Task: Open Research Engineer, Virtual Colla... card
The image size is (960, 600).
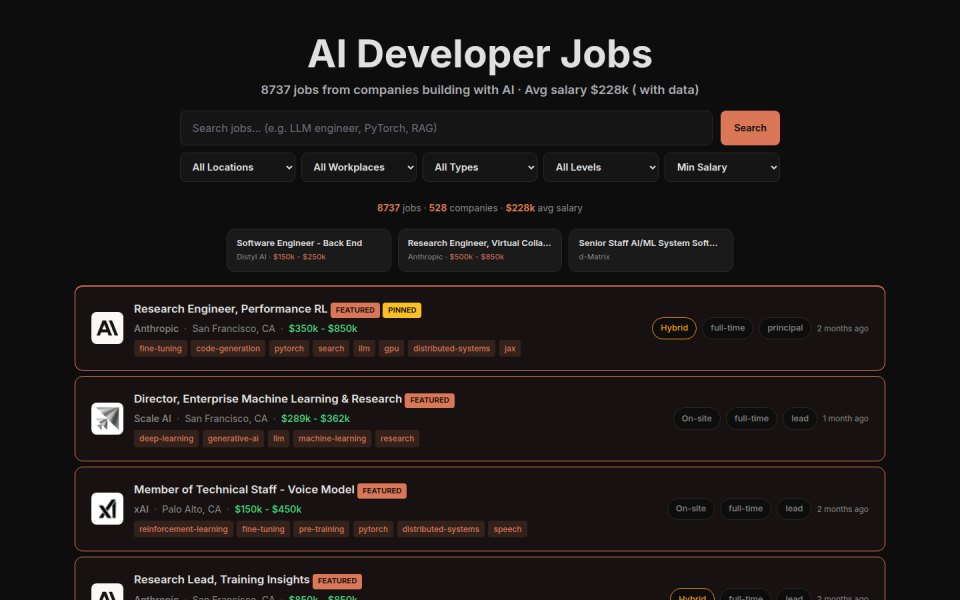Action: [480, 250]
